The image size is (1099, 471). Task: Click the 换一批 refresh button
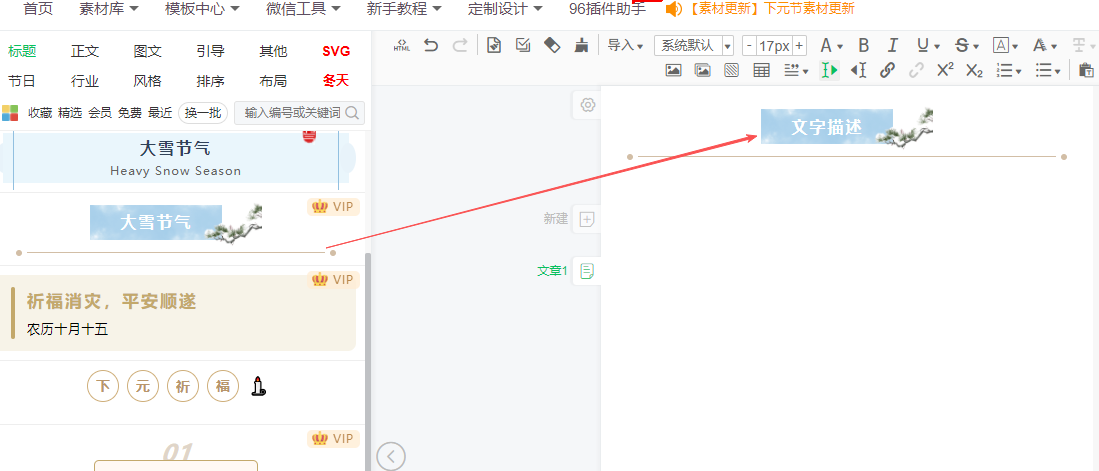[202, 113]
